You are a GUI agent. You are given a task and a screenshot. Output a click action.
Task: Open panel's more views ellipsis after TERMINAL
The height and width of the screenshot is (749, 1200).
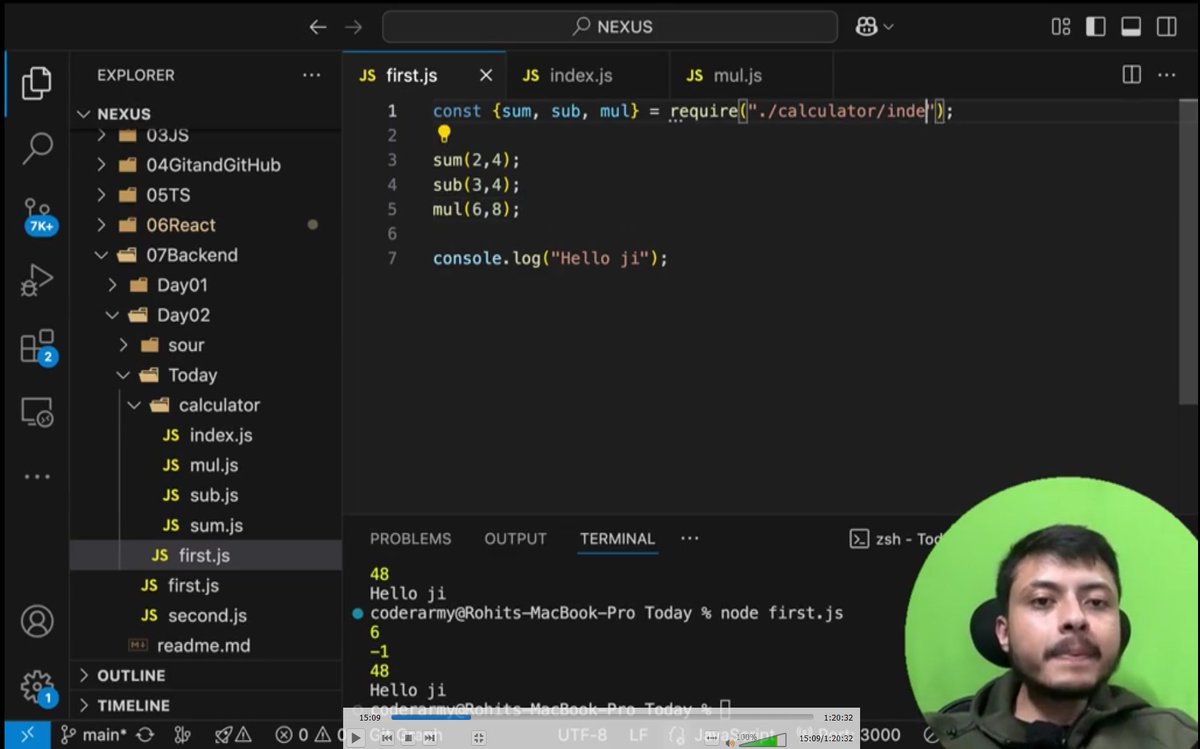[689, 538]
